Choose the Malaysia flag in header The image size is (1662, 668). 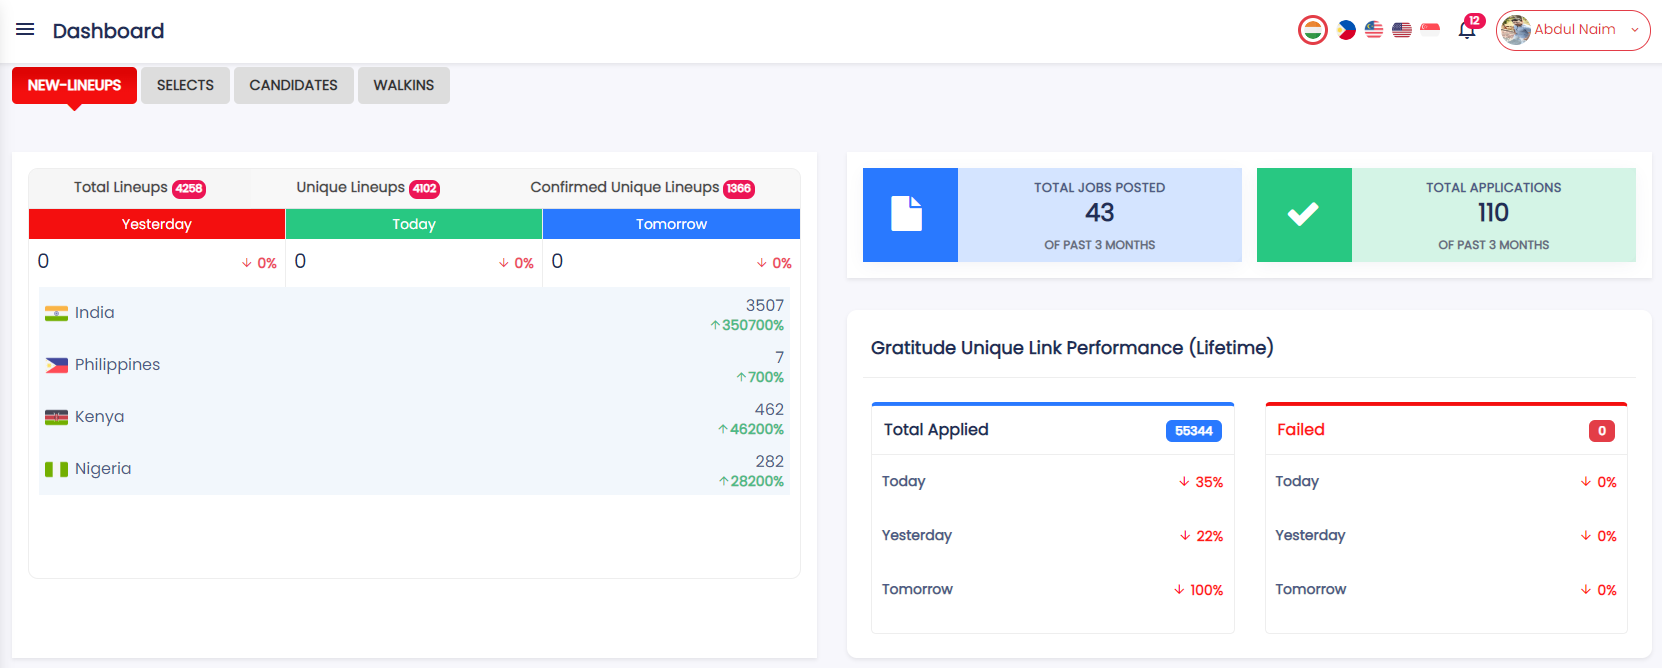[1374, 30]
